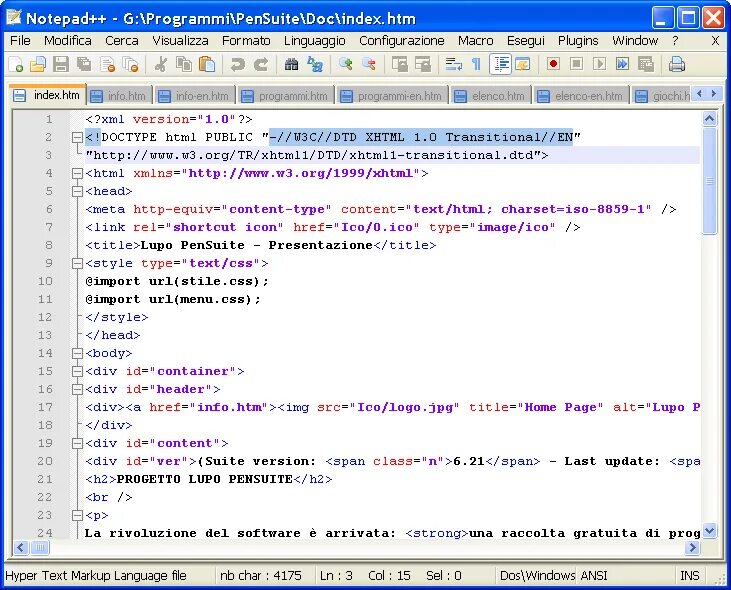The height and width of the screenshot is (590, 731).
Task: Toggle word wrap toolbar icon
Action: (453, 64)
